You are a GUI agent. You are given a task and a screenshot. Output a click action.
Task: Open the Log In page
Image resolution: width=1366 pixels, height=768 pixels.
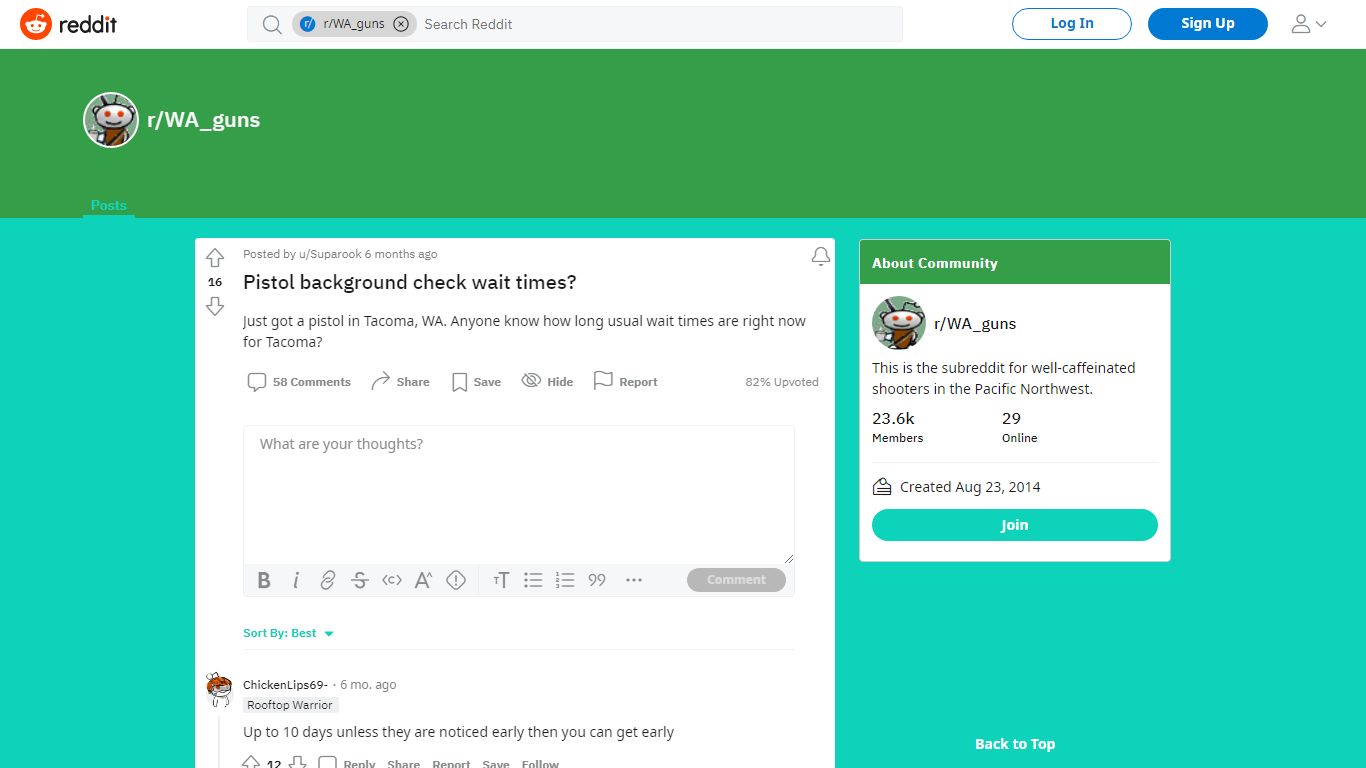point(1072,24)
